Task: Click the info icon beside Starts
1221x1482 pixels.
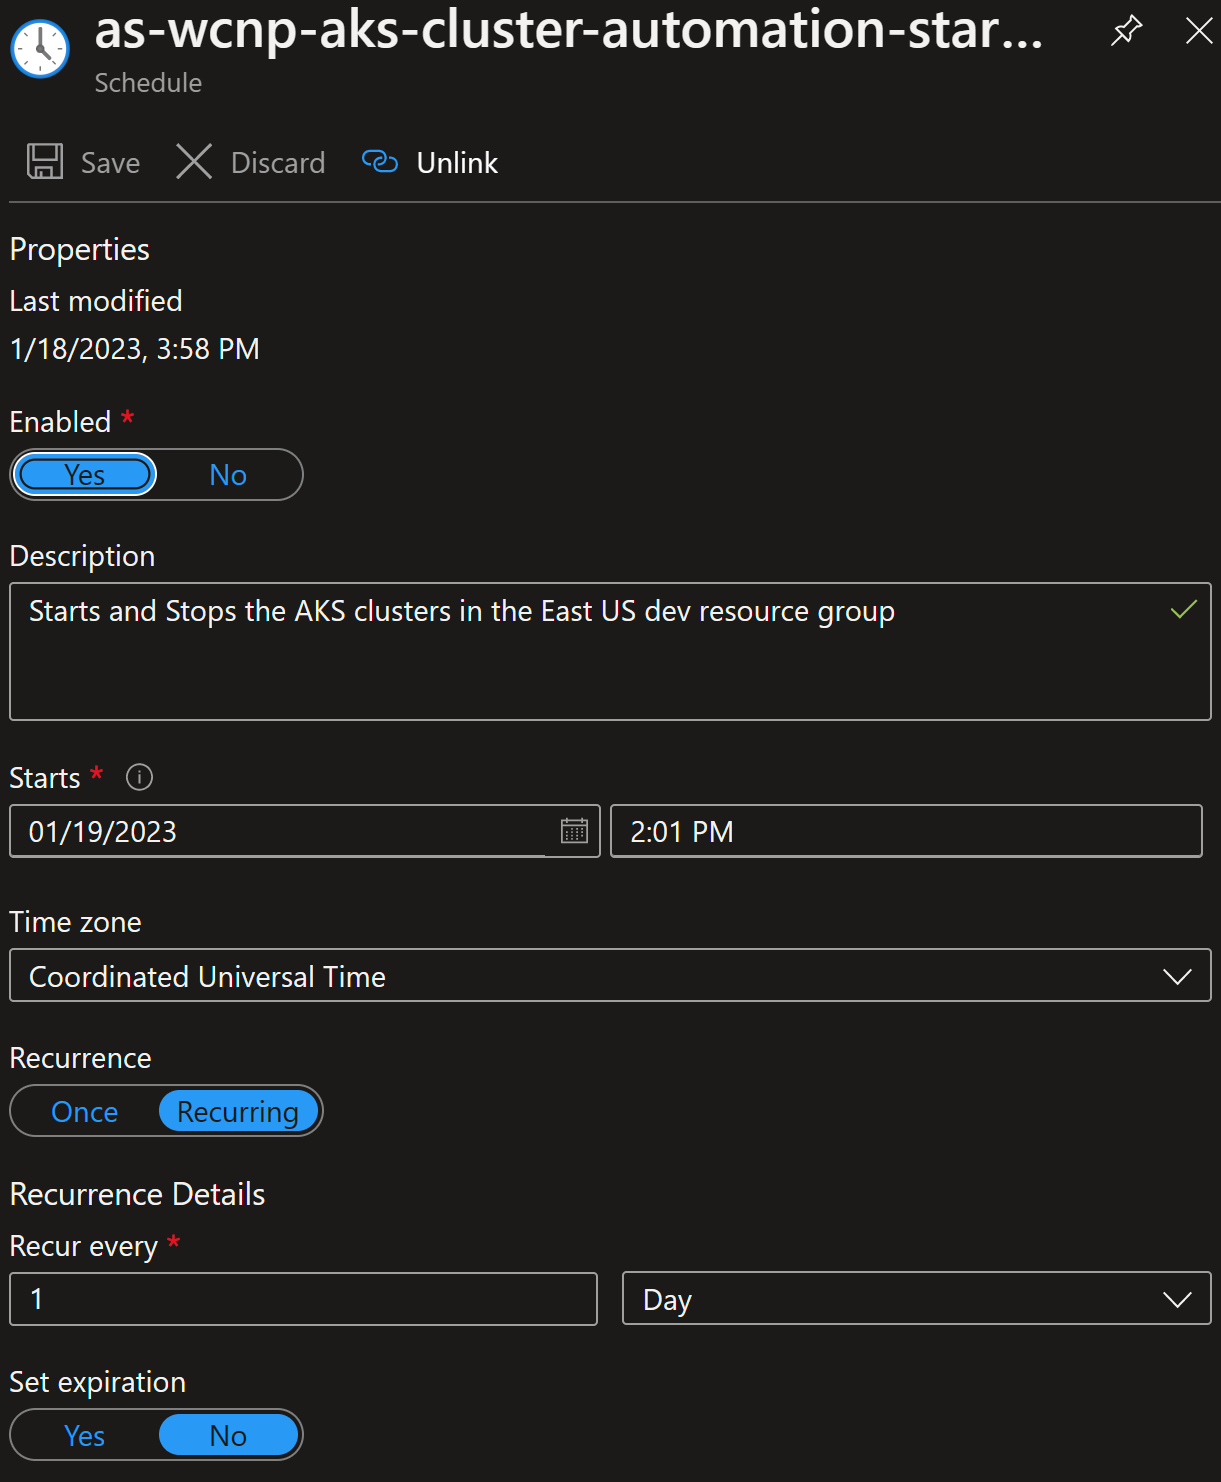Action: (139, 778)
